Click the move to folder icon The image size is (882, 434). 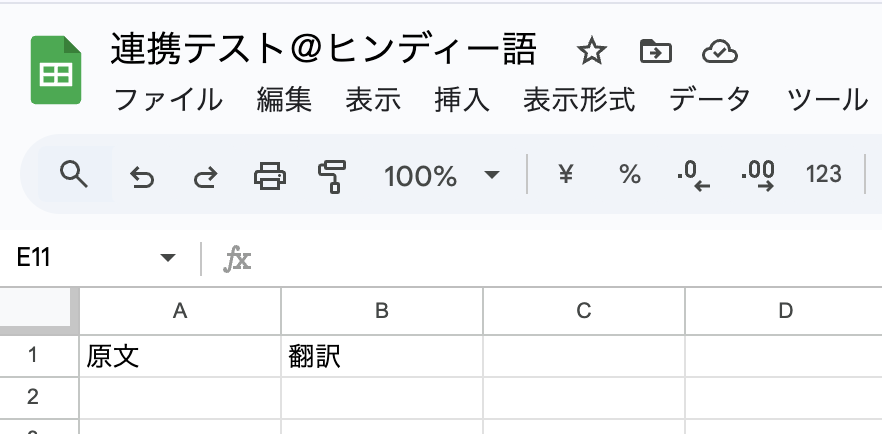(655, 51)
